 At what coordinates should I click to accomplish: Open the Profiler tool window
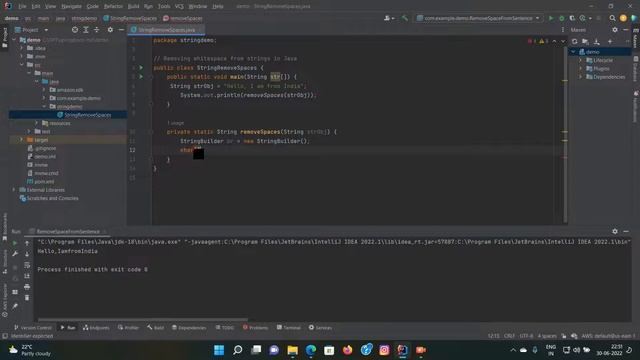(x=128, y=327)
